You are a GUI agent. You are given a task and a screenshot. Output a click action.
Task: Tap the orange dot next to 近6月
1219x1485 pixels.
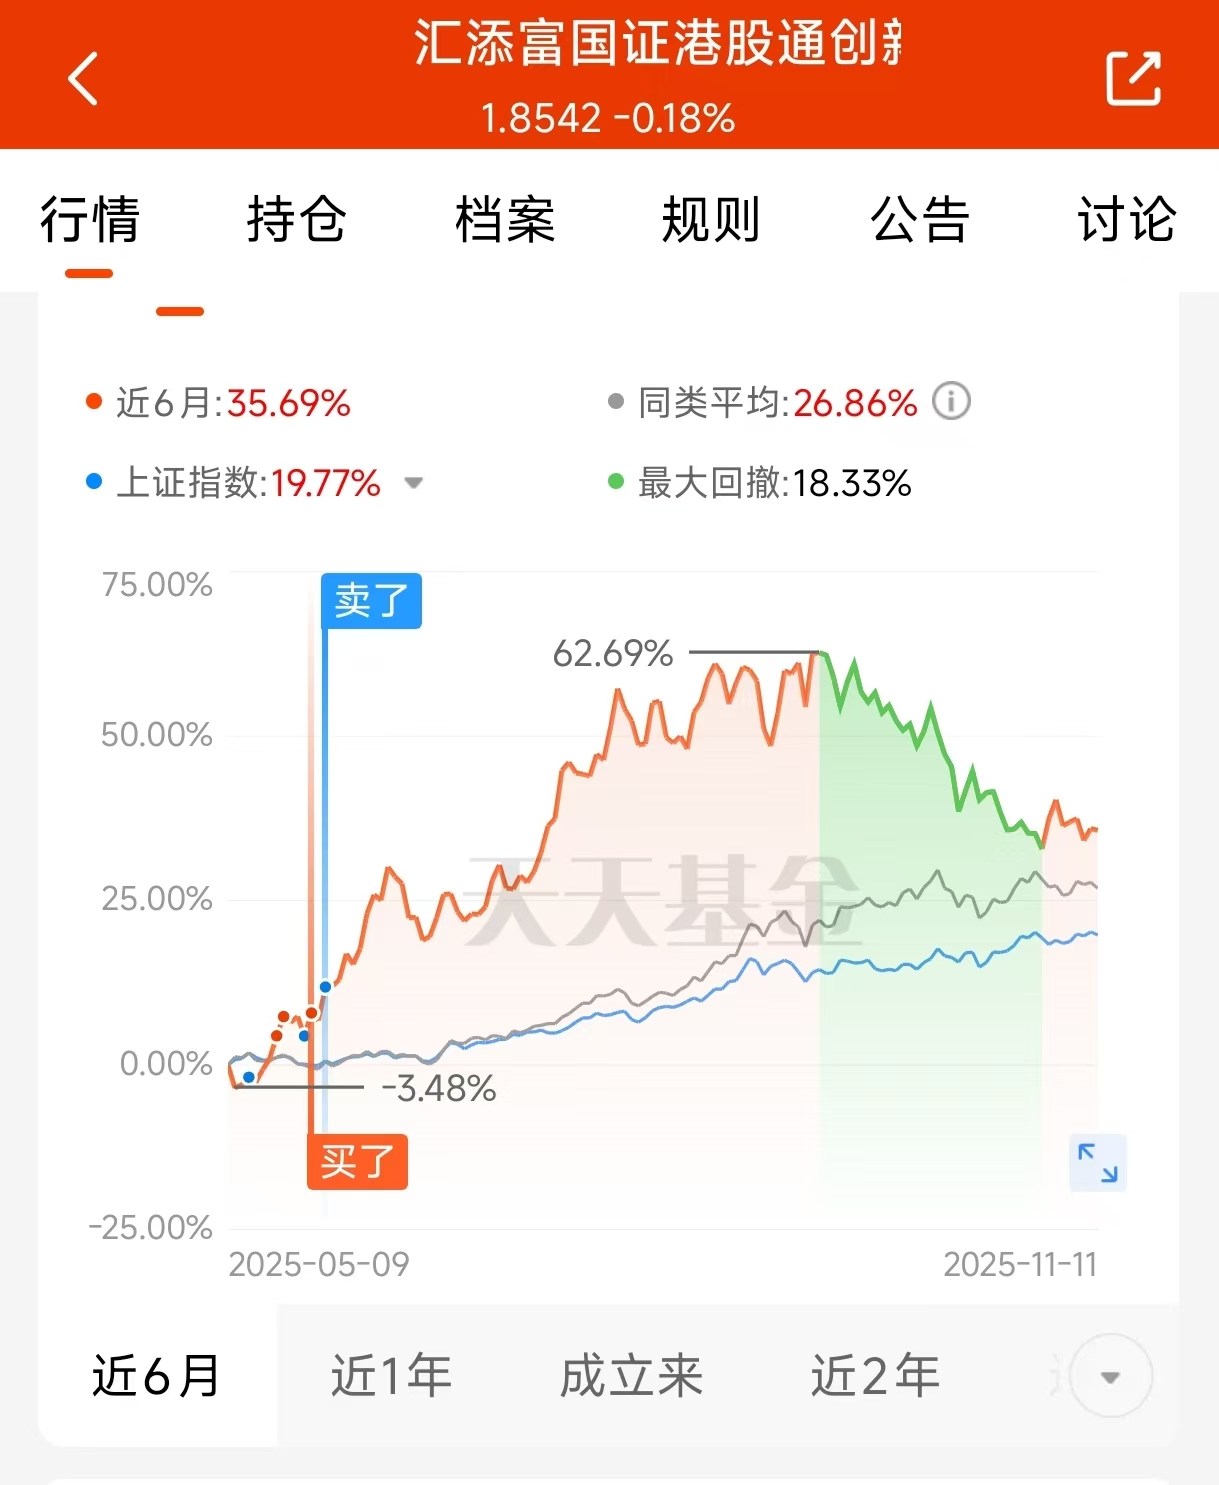94,402
